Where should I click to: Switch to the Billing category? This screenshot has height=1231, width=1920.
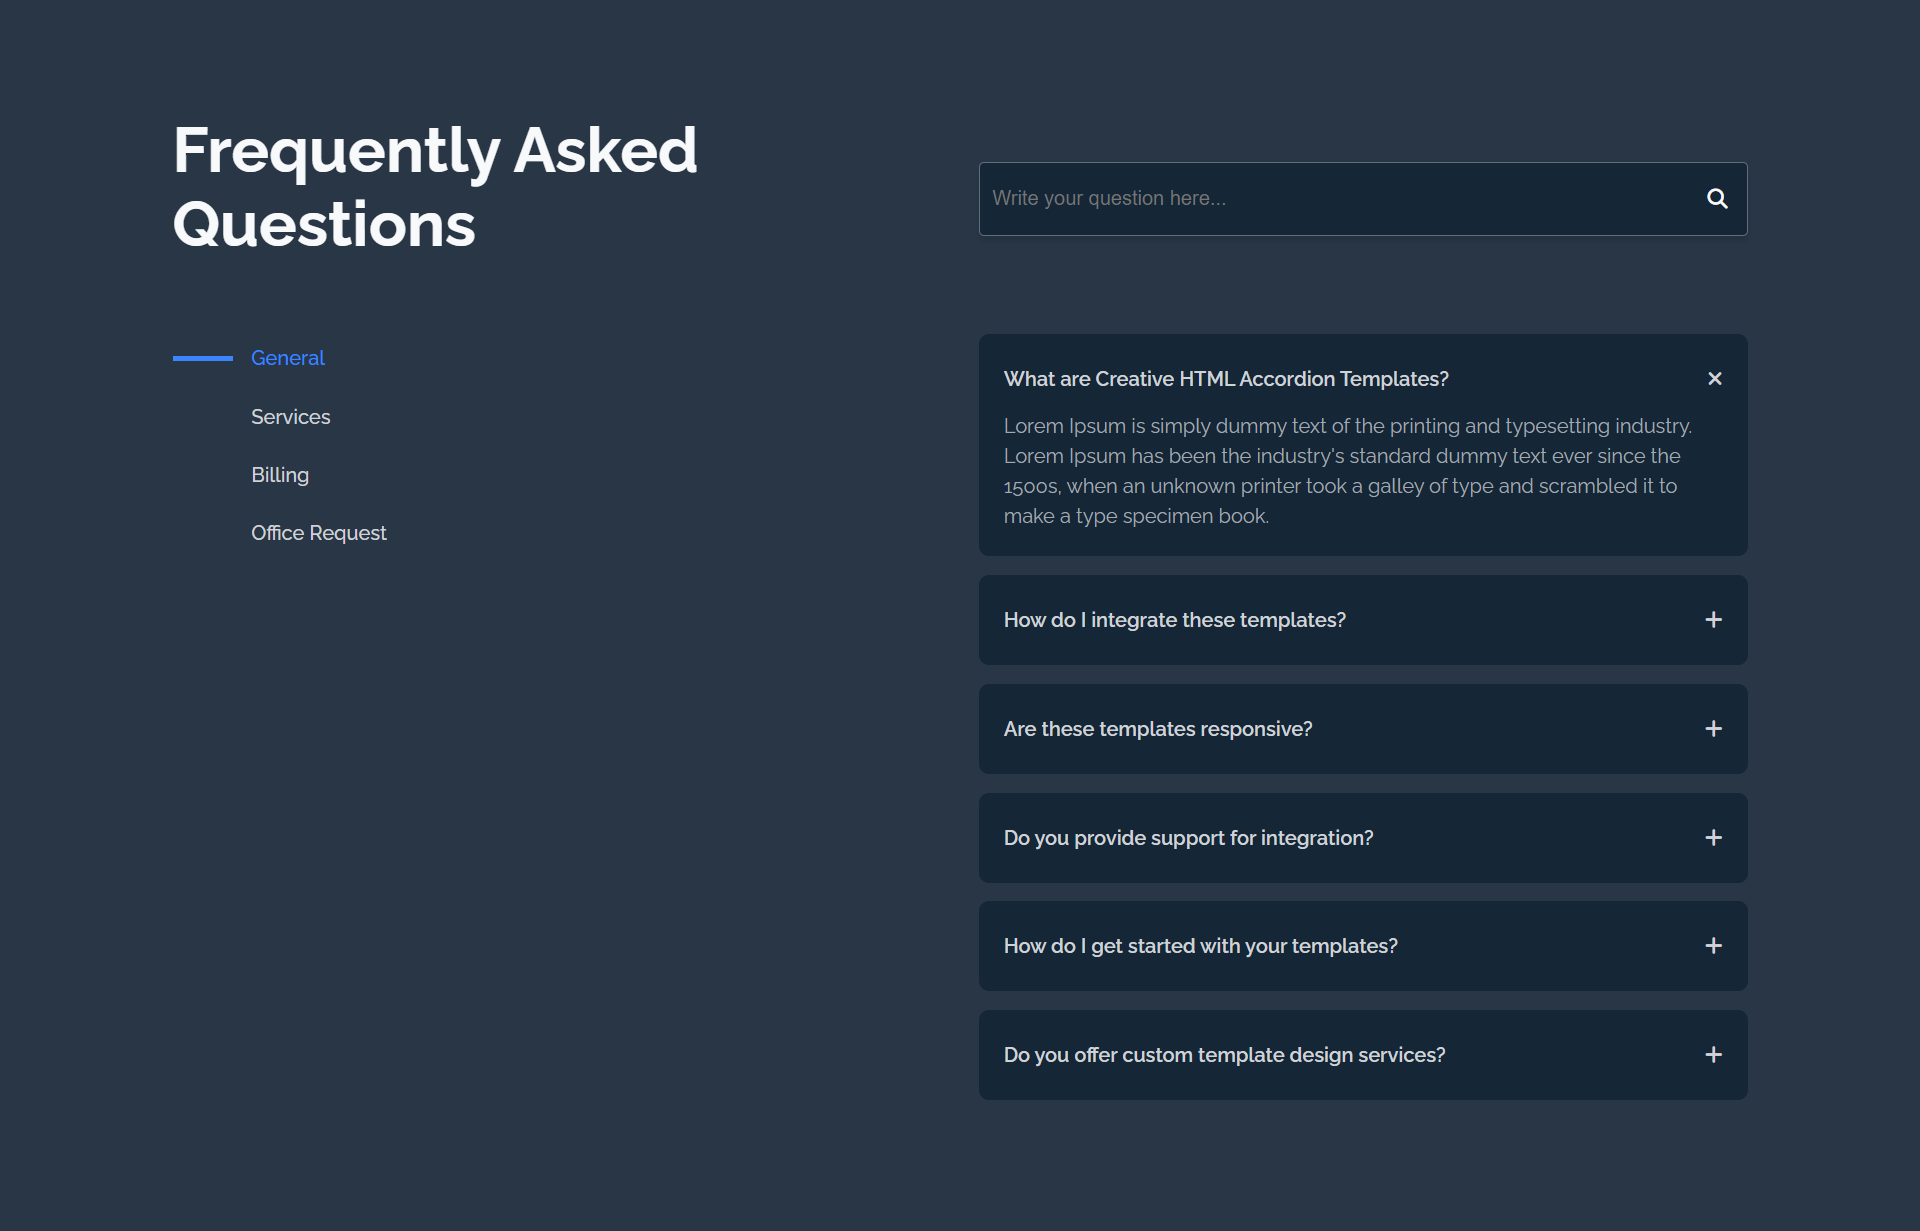point(280,475)
